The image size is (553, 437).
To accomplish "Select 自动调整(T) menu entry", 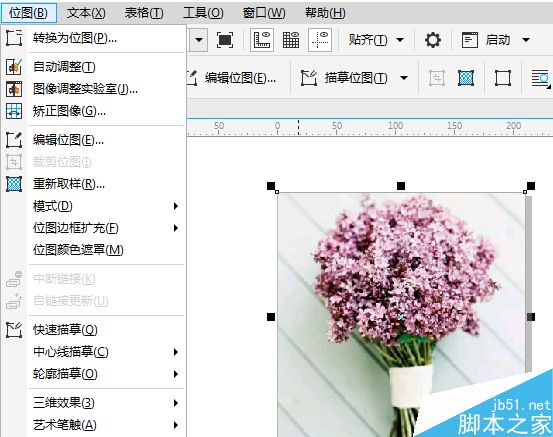I will [64, 66].
